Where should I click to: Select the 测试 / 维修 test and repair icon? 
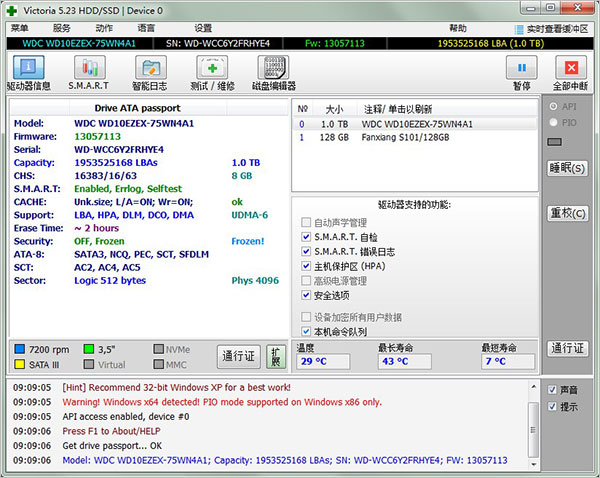[213, 72]
